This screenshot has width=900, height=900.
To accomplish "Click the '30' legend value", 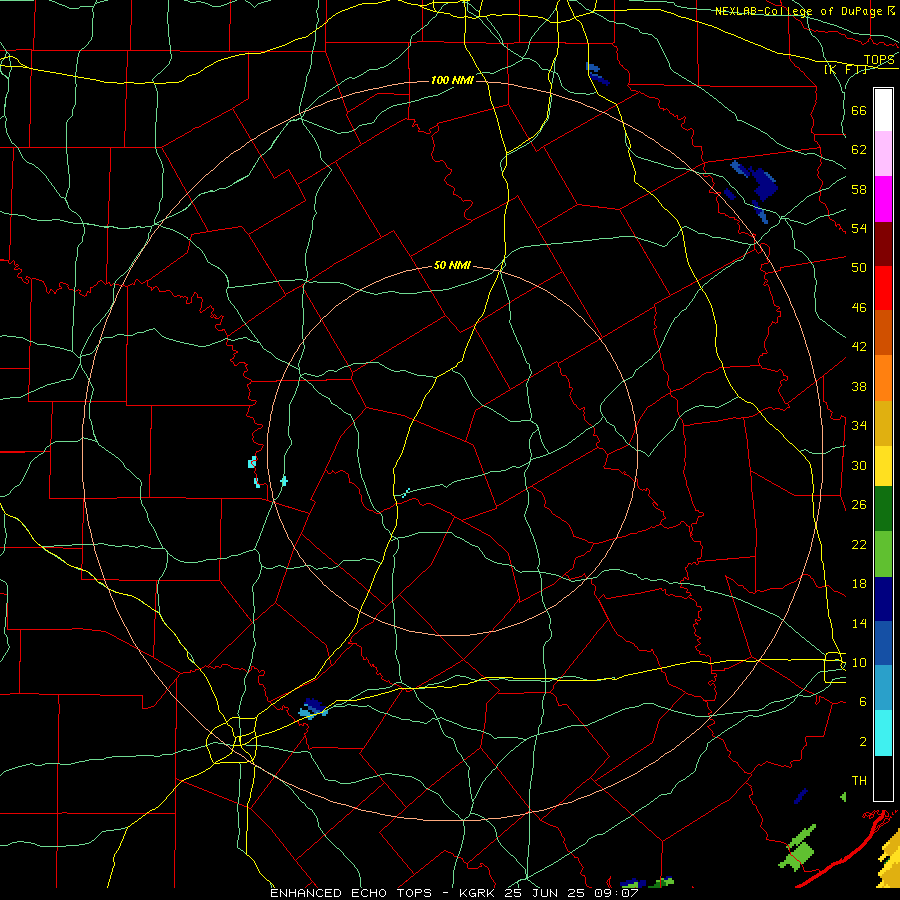I will pos(859,465).
